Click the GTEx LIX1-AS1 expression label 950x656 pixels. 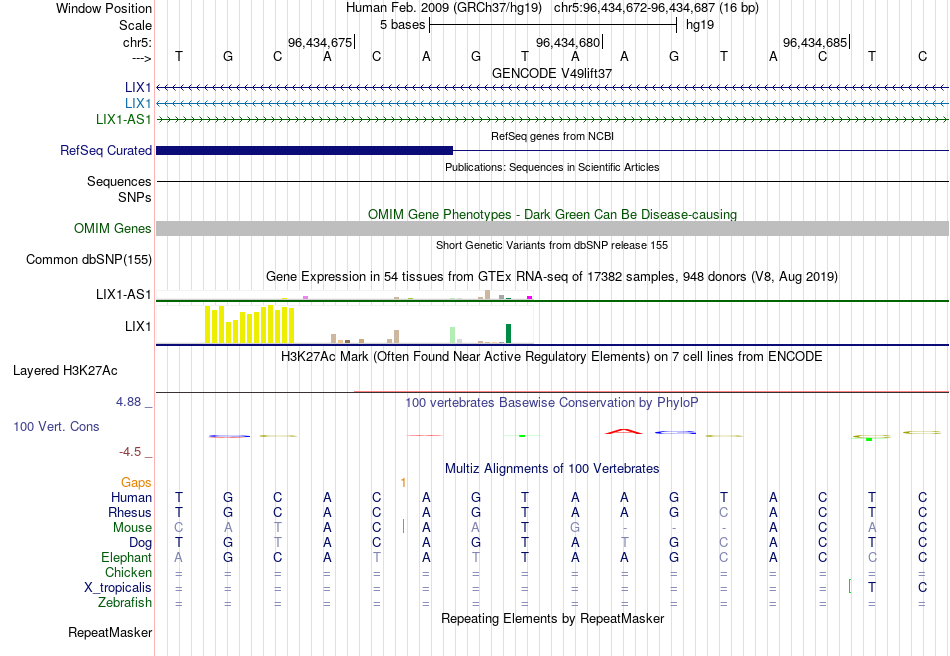(x=124, y=294)
